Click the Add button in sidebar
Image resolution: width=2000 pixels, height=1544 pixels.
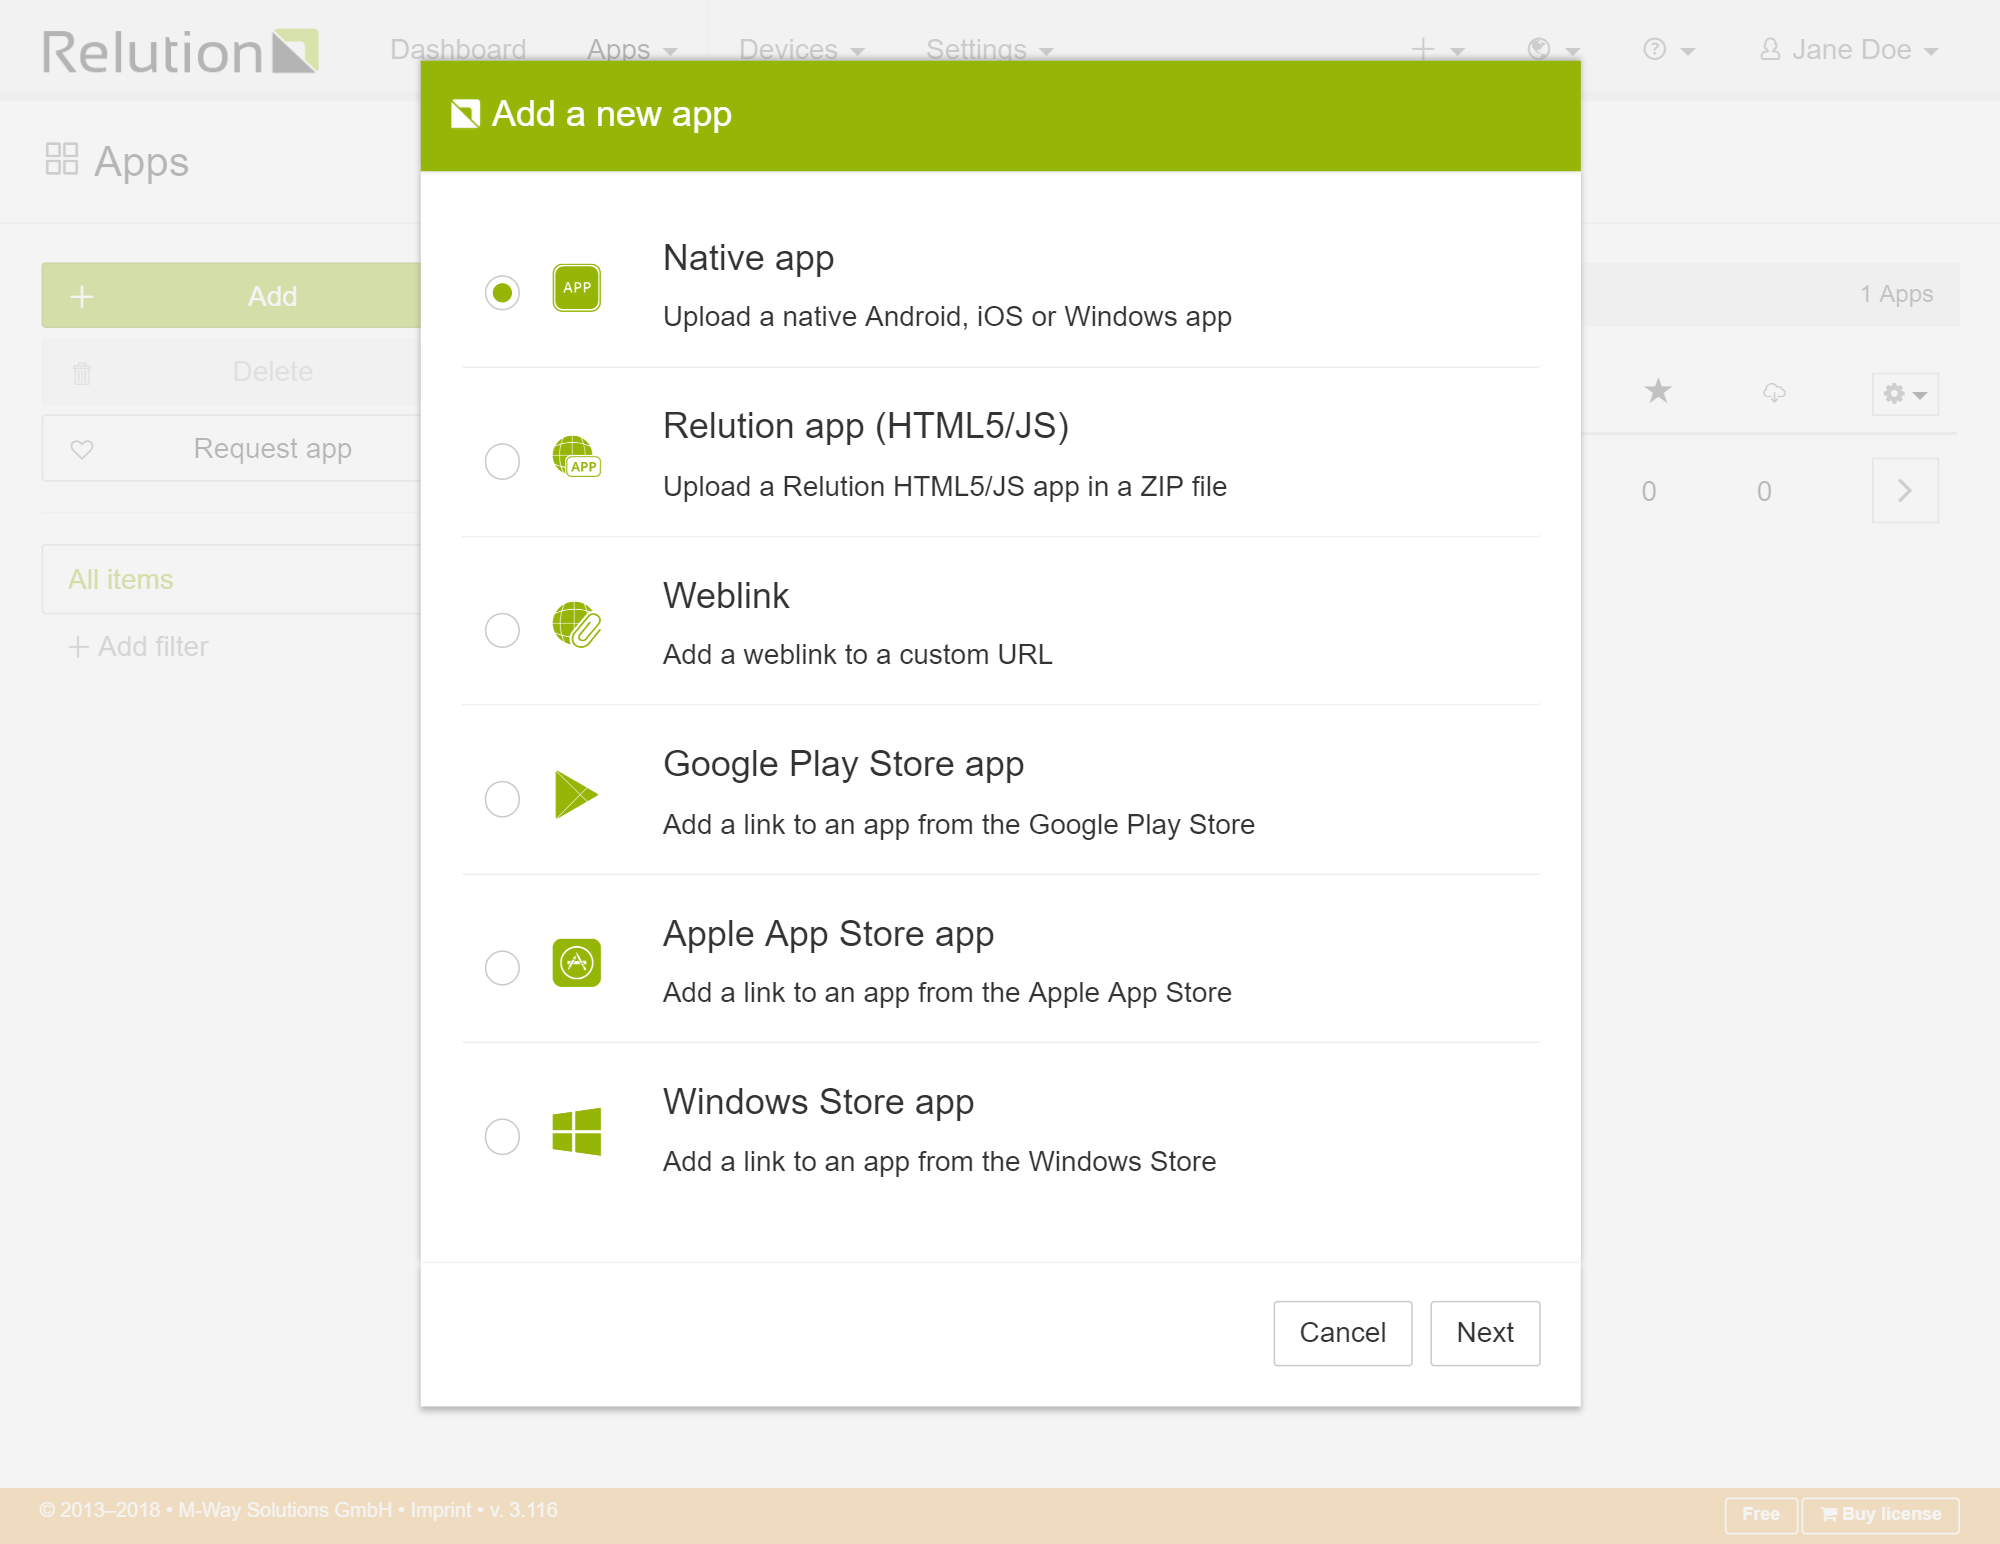click(x=232, y=296)
